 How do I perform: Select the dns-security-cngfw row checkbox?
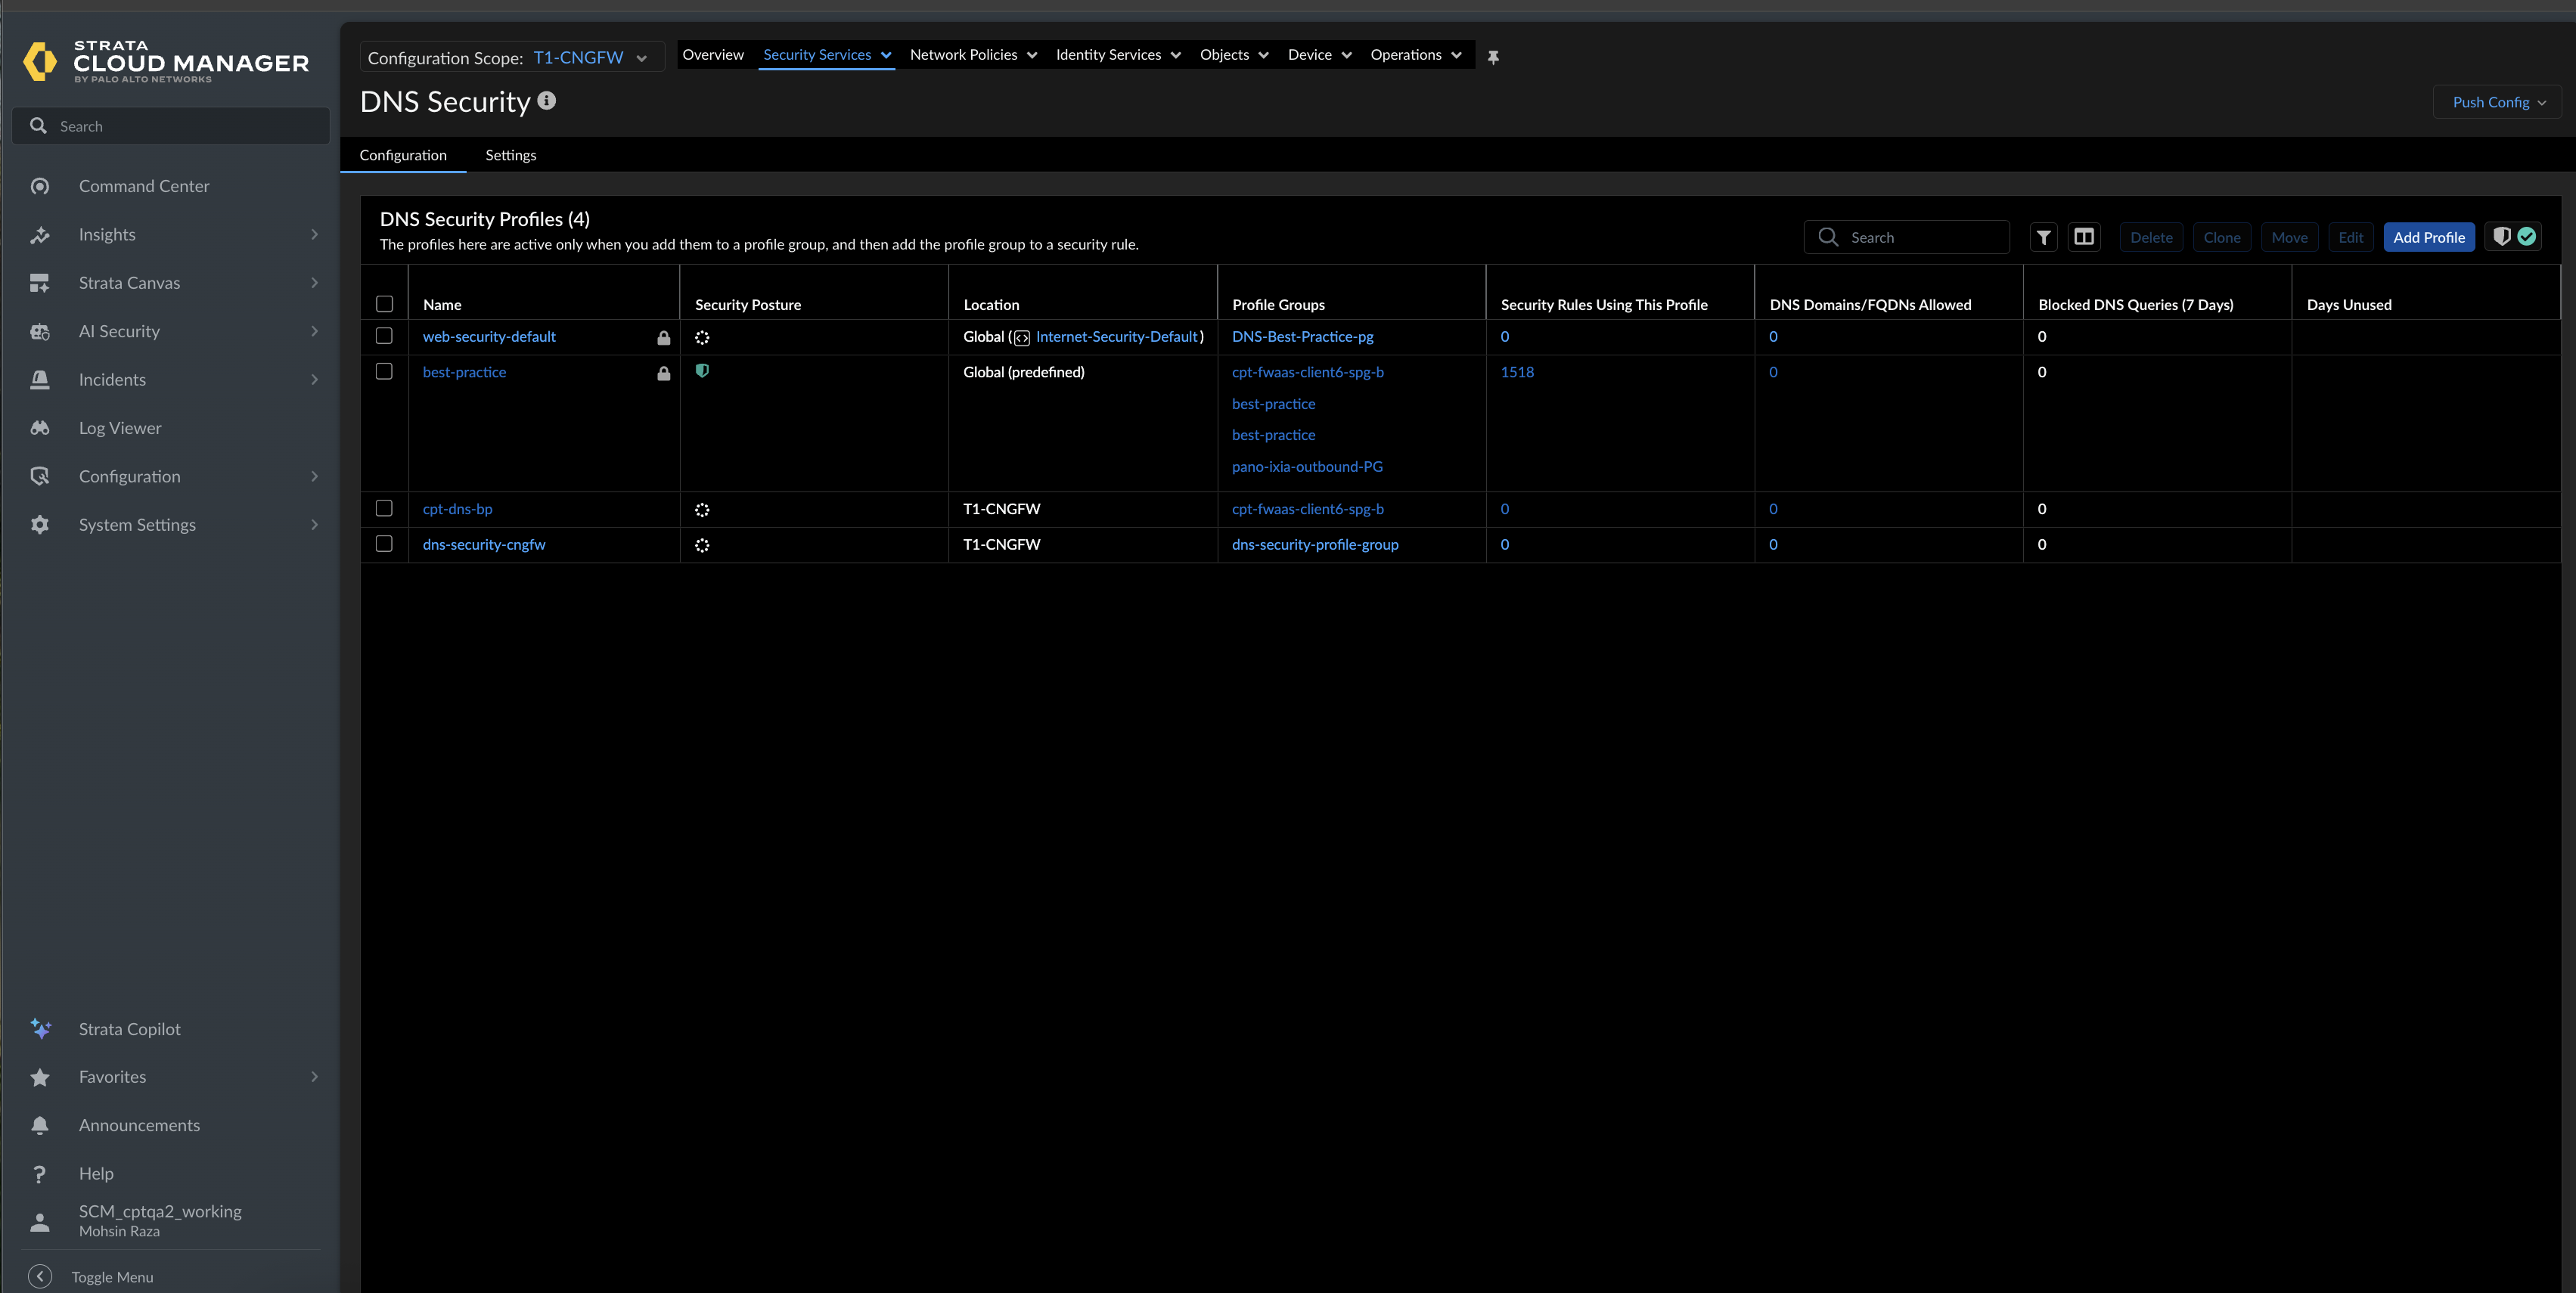pos(384,544)
